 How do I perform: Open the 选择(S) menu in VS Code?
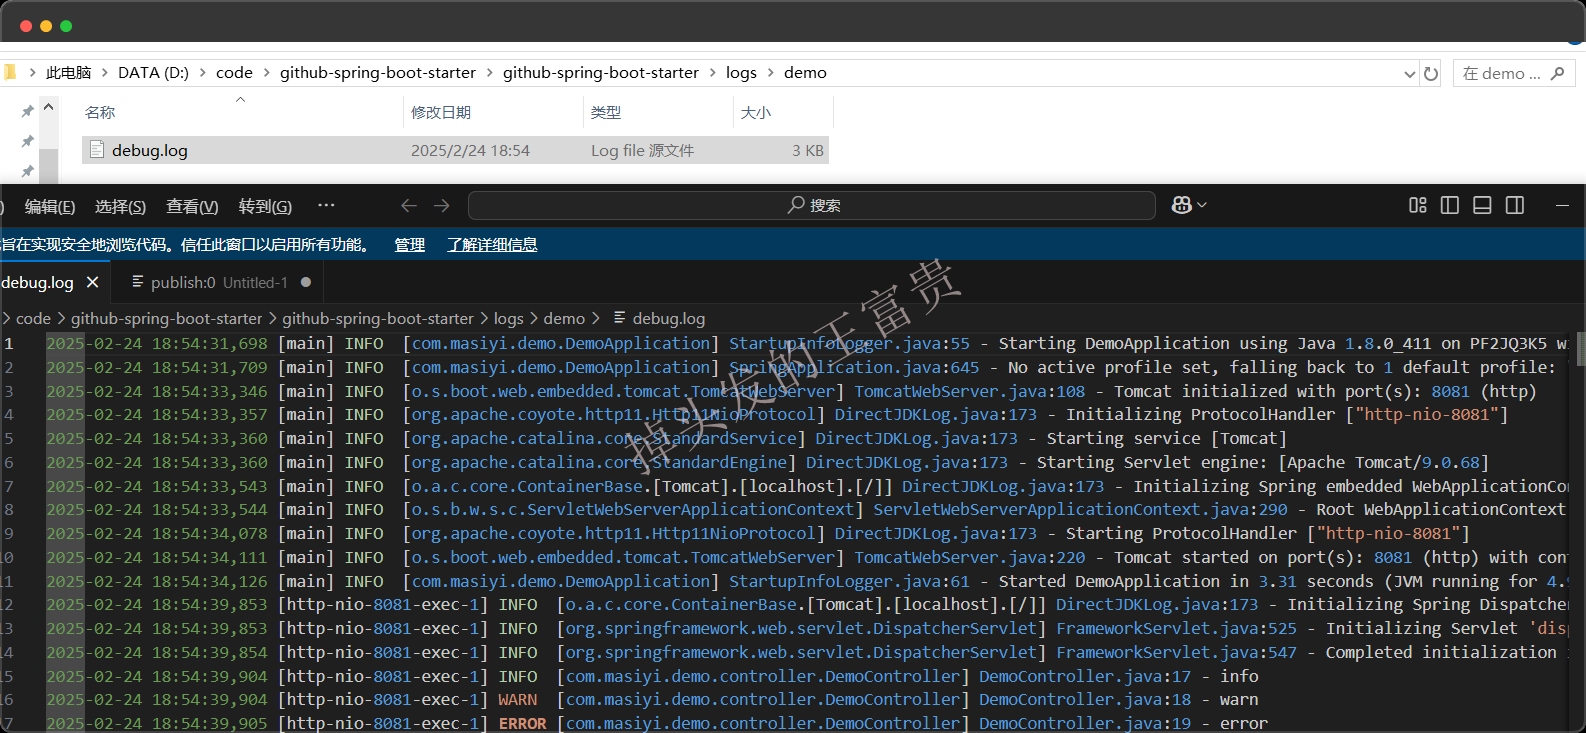click(x=120, y=206)
